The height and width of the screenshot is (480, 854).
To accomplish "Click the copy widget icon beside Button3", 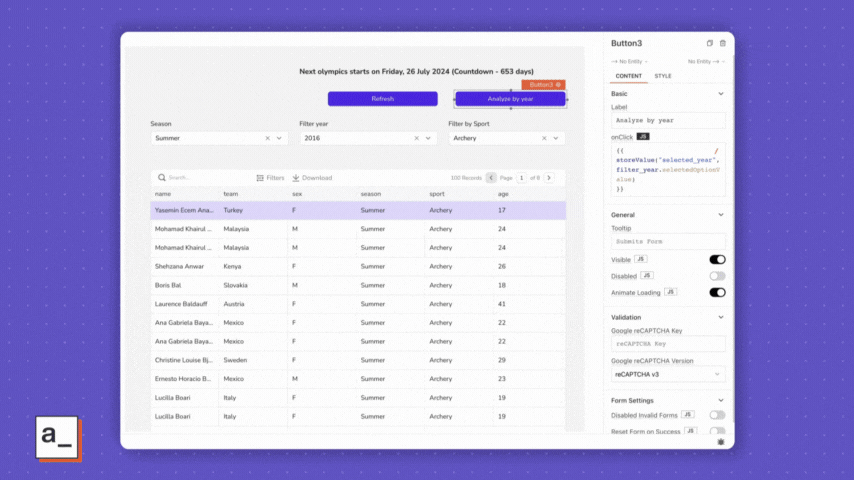I will pos(710,44).
